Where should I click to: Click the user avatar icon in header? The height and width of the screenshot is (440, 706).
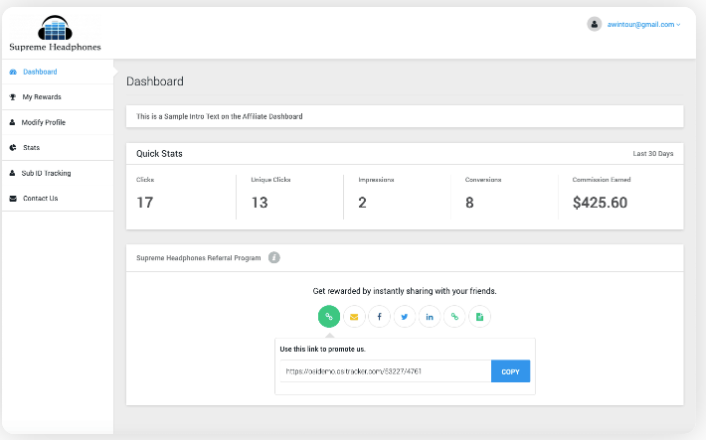click(x=594, y=24)
